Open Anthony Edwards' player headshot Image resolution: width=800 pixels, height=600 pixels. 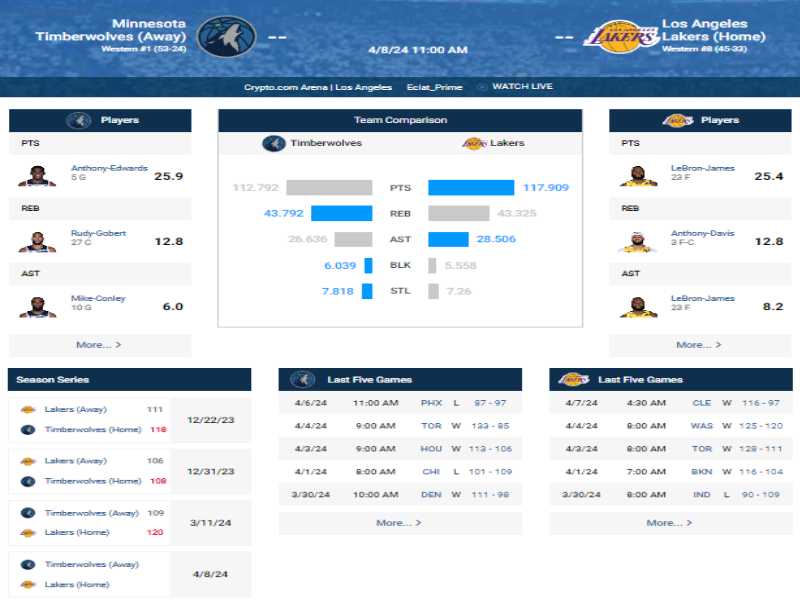(x=37, y=176)
